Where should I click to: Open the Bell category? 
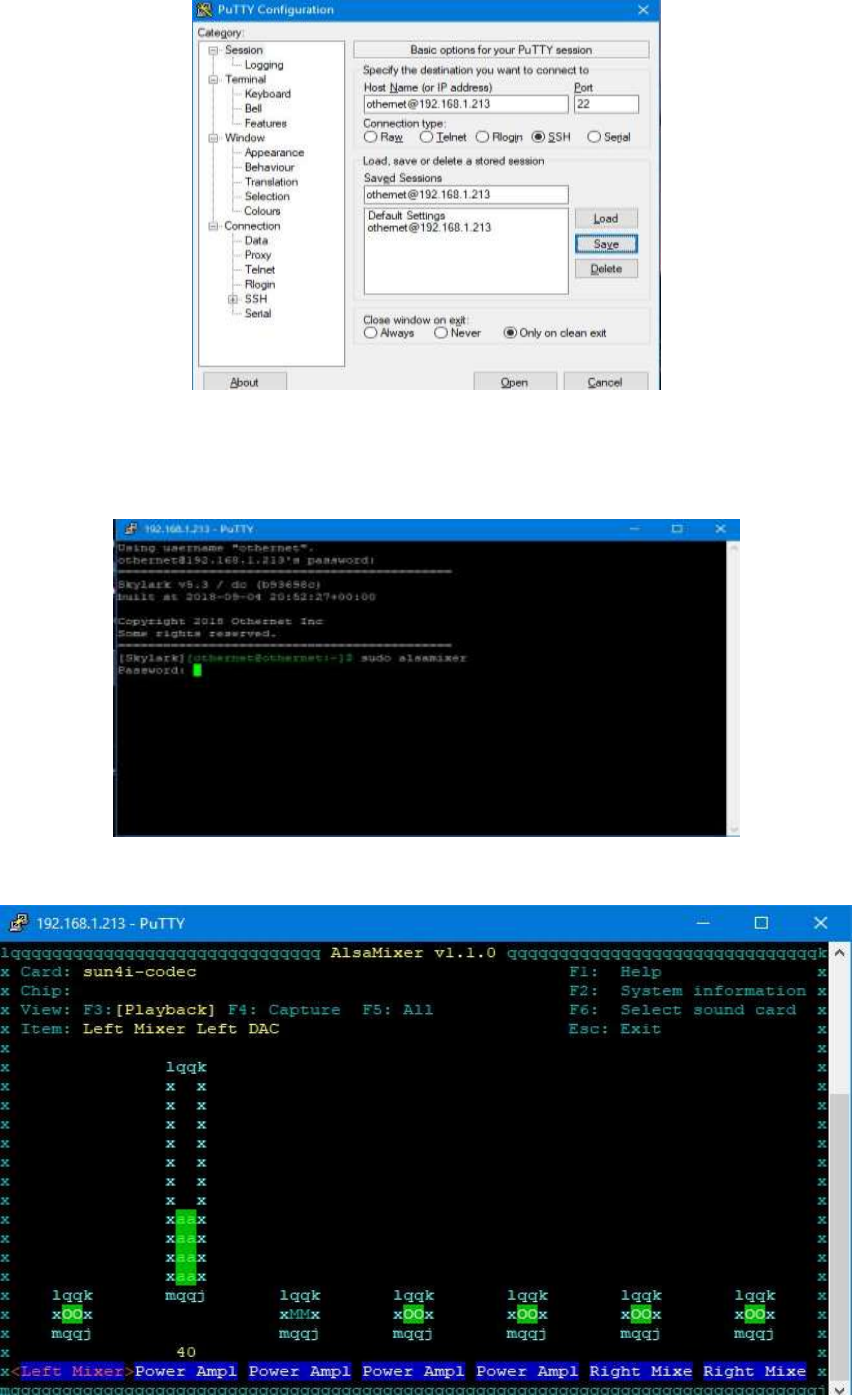(254, 108)
